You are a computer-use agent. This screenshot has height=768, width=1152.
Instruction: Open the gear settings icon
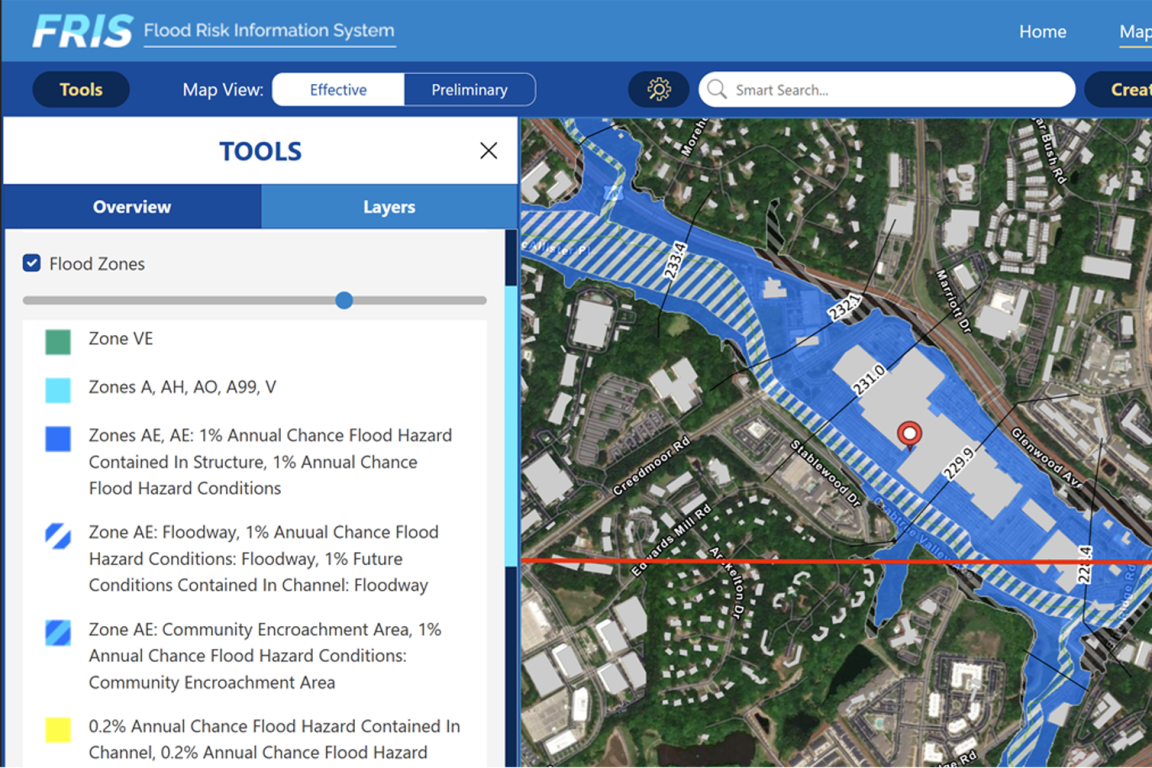(x=658, y=90)
